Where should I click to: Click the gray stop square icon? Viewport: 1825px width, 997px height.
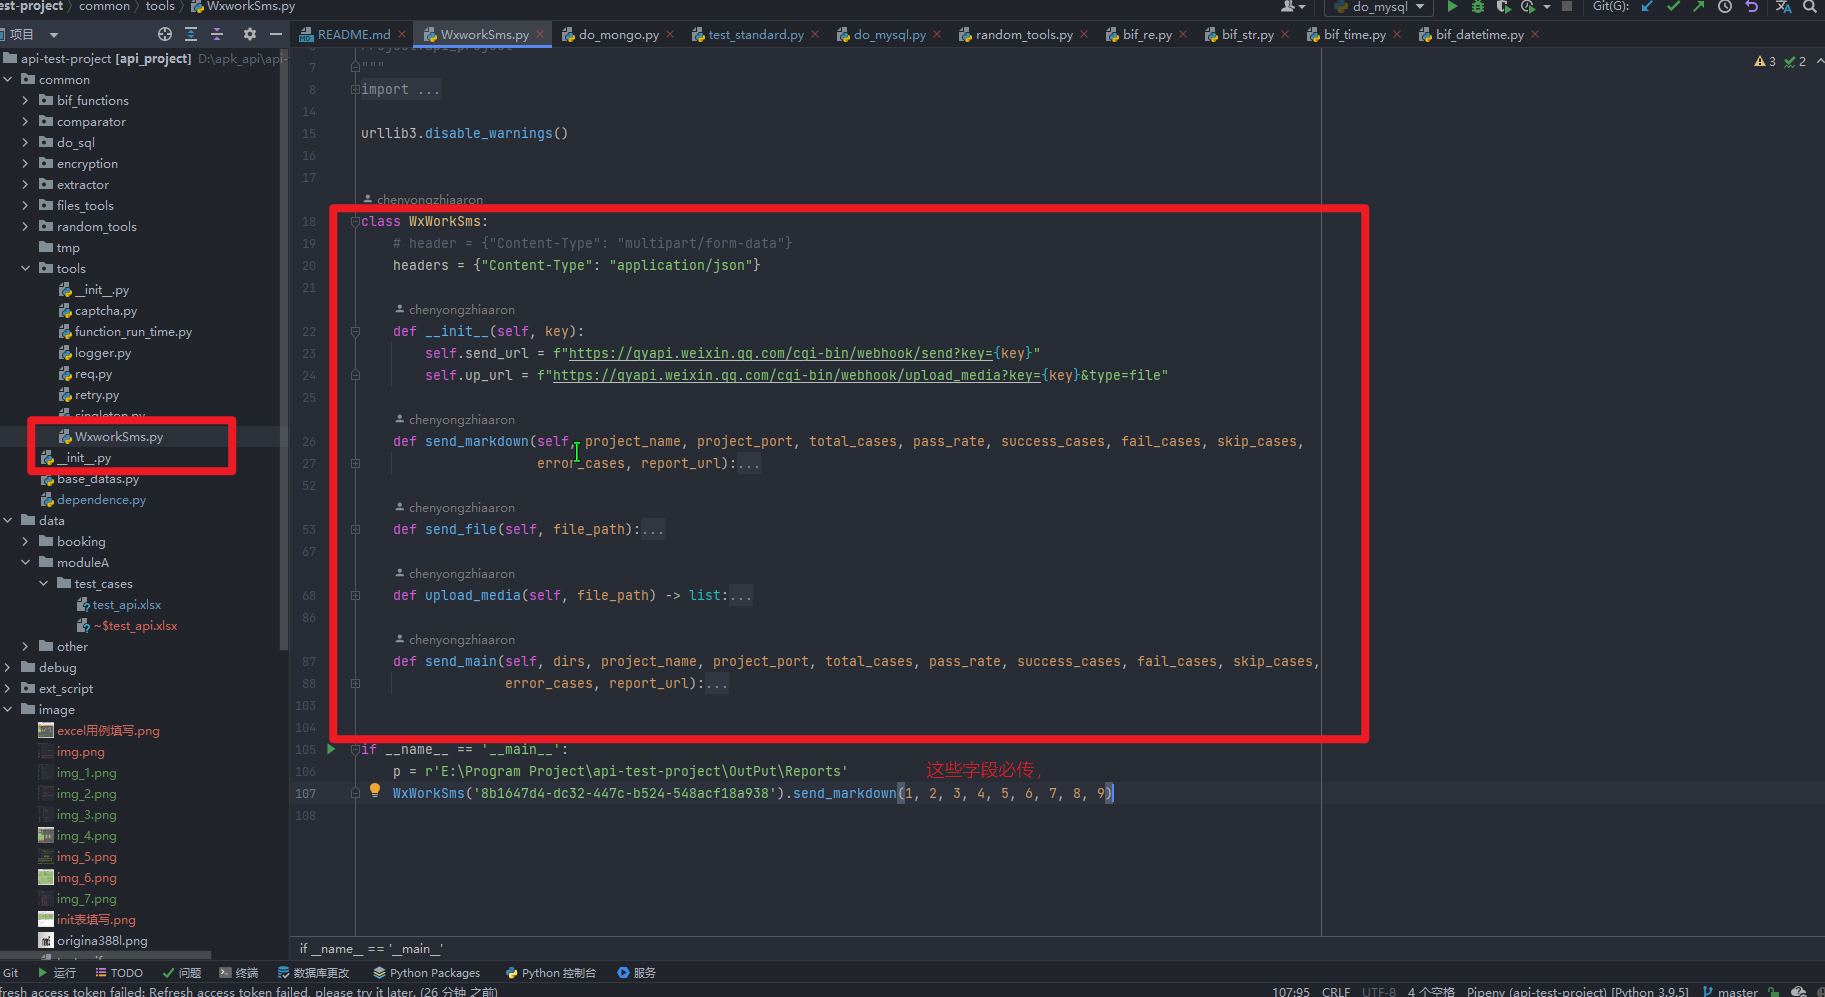pyautogui.click(x=1567, y=6)
